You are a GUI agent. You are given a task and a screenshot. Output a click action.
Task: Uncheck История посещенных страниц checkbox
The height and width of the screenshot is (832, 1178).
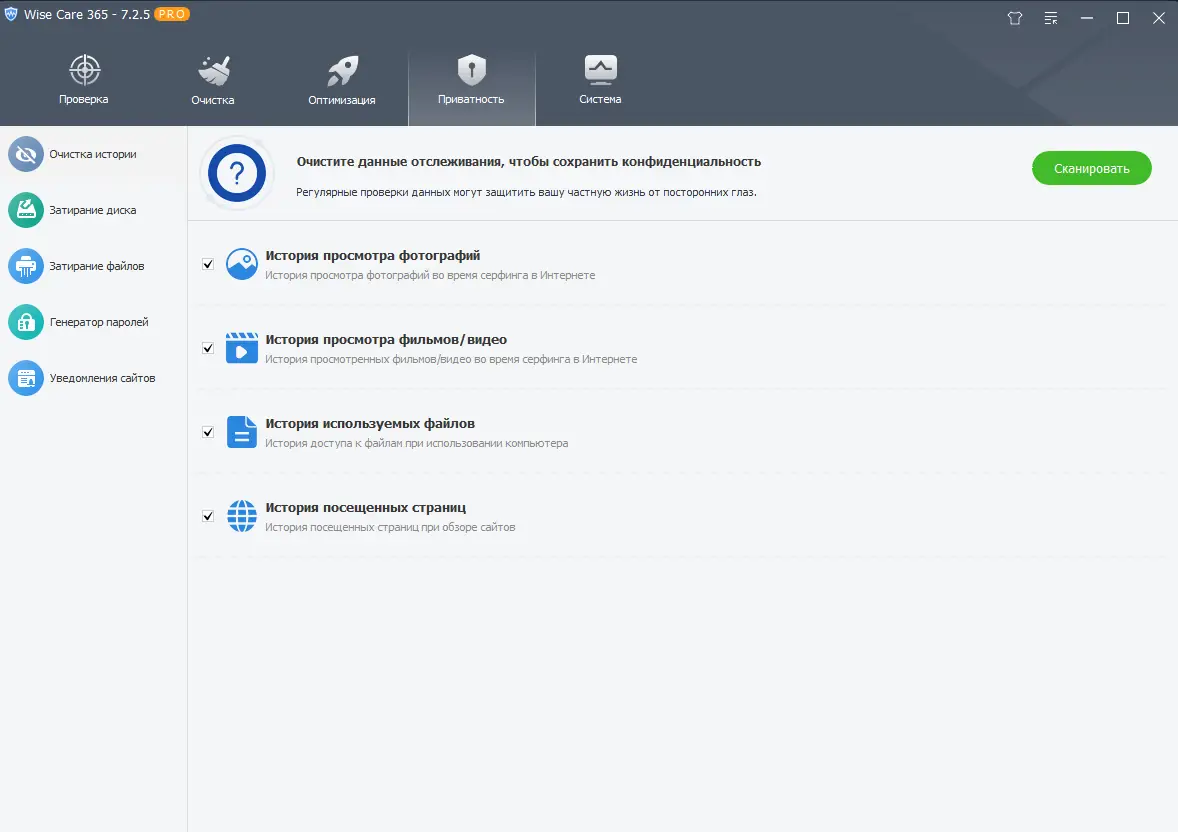[208, 516]
